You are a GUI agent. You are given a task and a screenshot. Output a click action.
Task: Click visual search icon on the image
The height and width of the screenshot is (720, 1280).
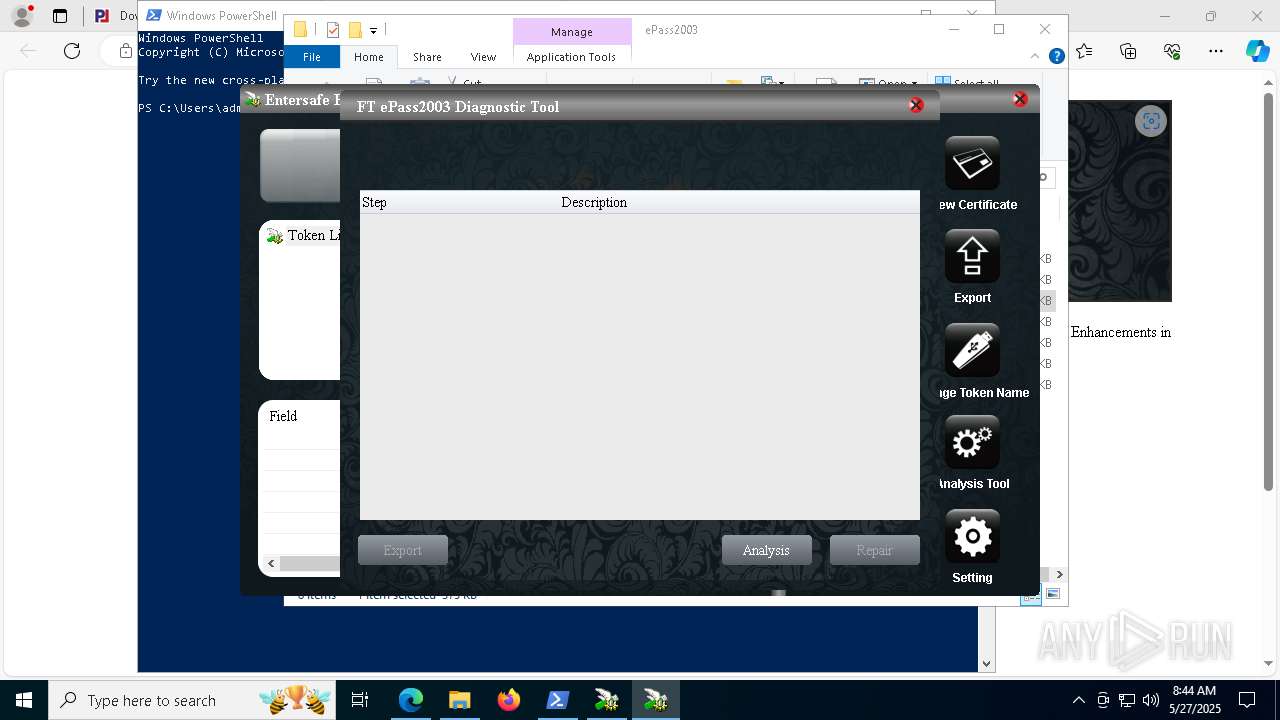[1151, 121]
